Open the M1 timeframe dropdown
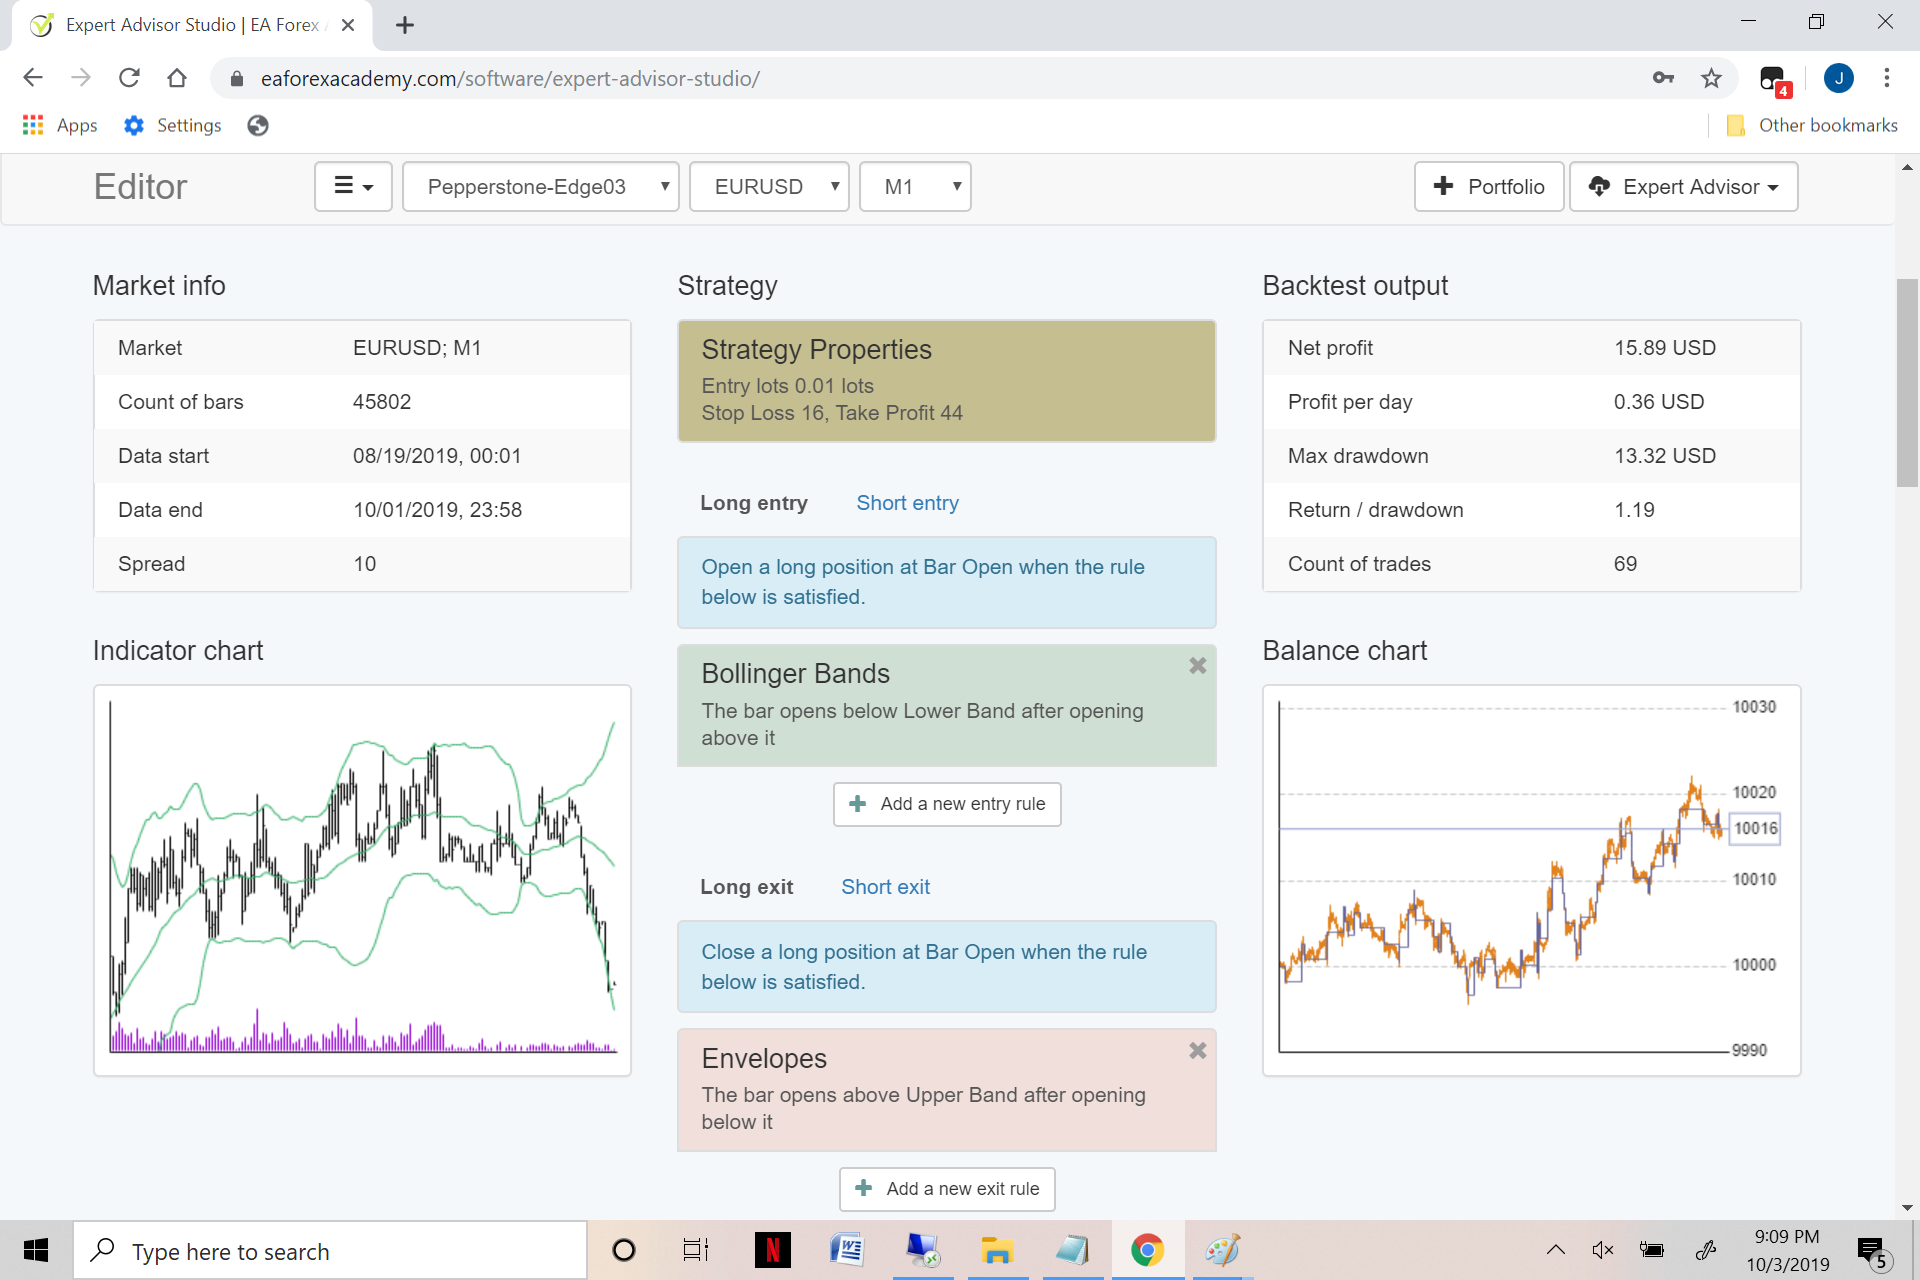1920x1280 pixels. click(x=916, y=187)
